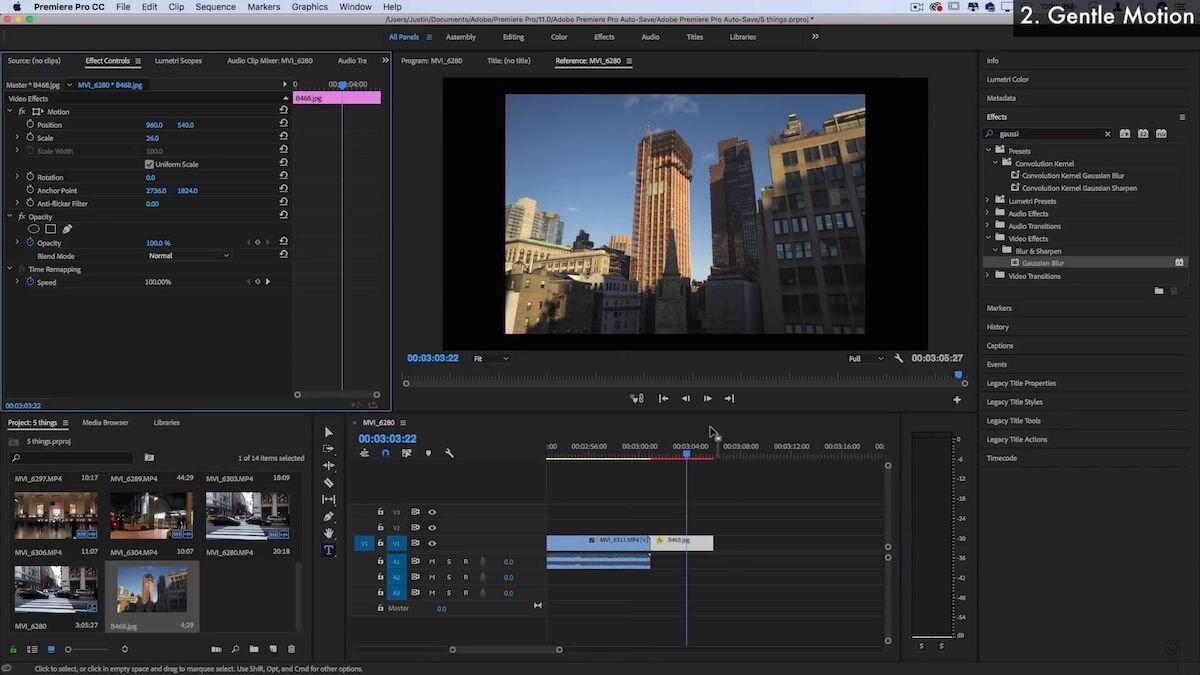Image resolution: width=1200 pixels, height=675 pixels.
Task: Expand the Scale property
Action: pyautogui.click(x=17, y=138)
